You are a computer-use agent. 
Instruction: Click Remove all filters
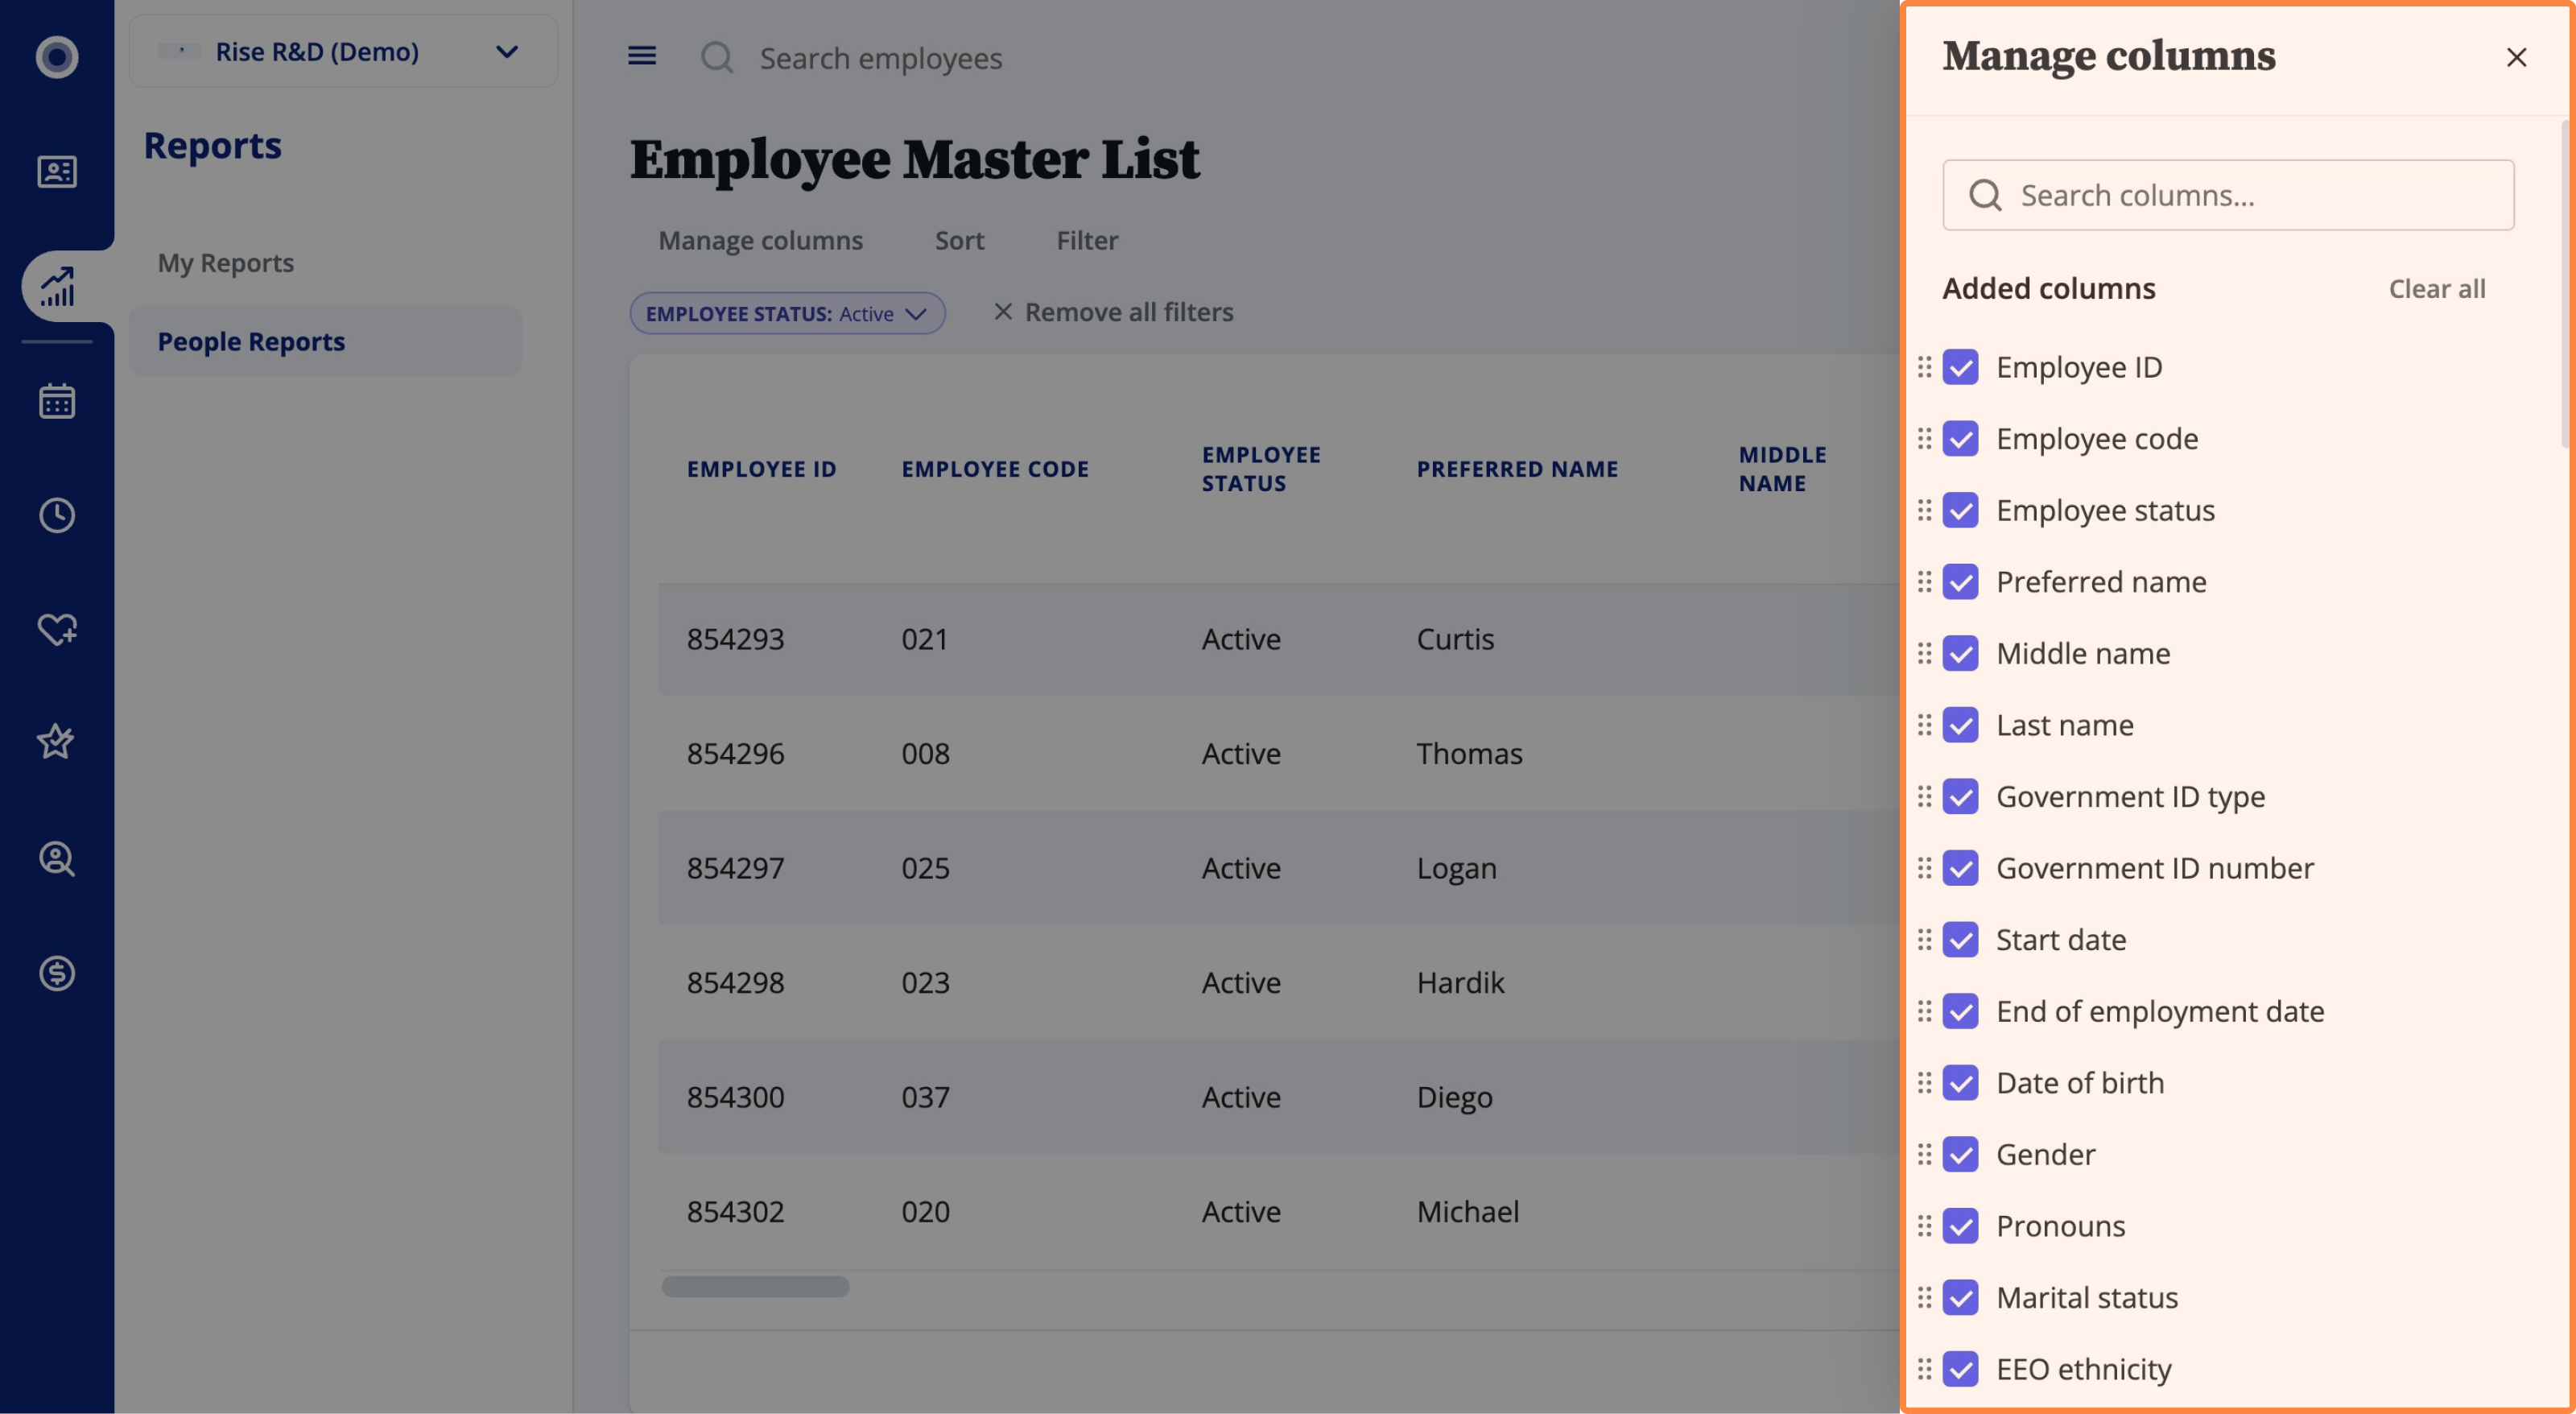[x=1113, y=312]
